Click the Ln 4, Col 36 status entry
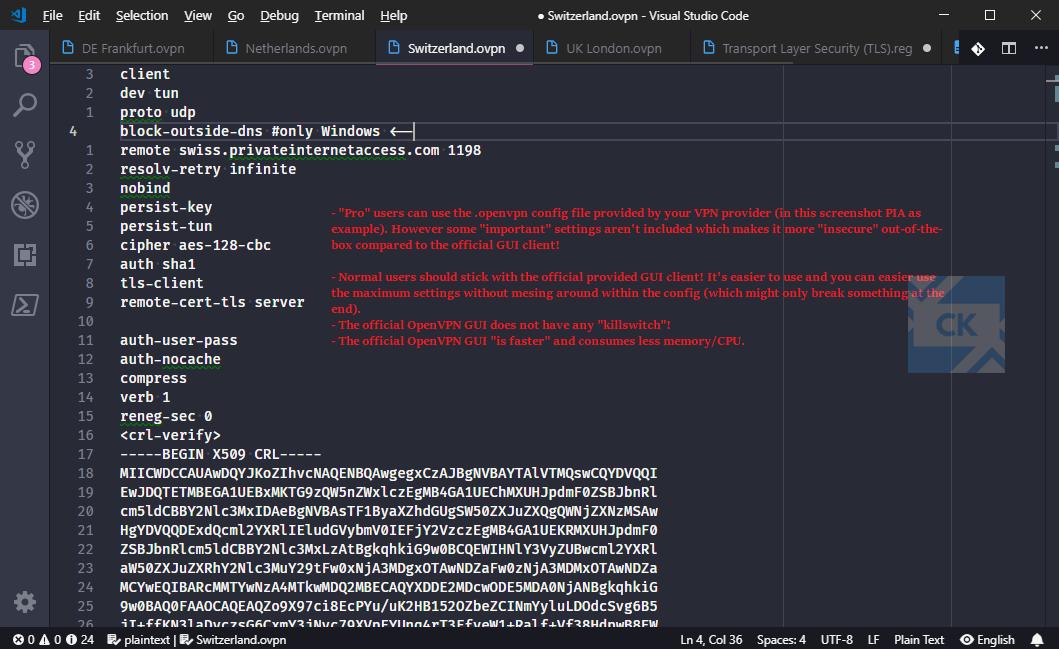Image resolution: width=1059 pixels, height=649 pixels. tap(711, 640)
